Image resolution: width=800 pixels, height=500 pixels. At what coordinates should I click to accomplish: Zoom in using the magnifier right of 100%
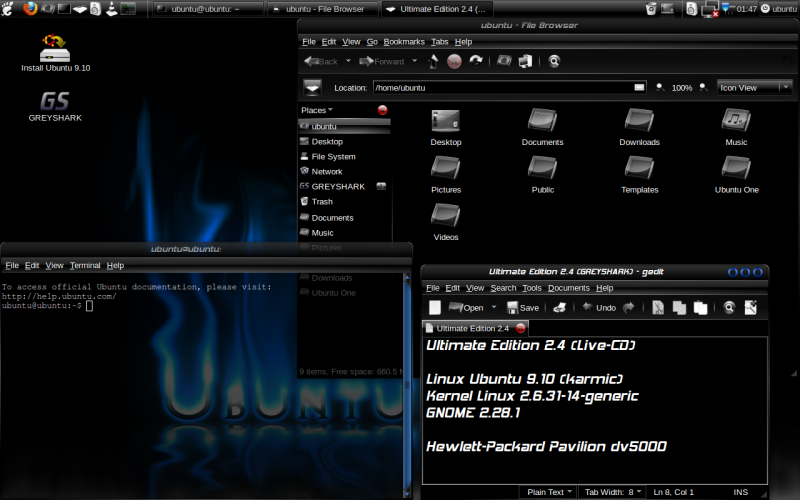[x=704, y=87]
